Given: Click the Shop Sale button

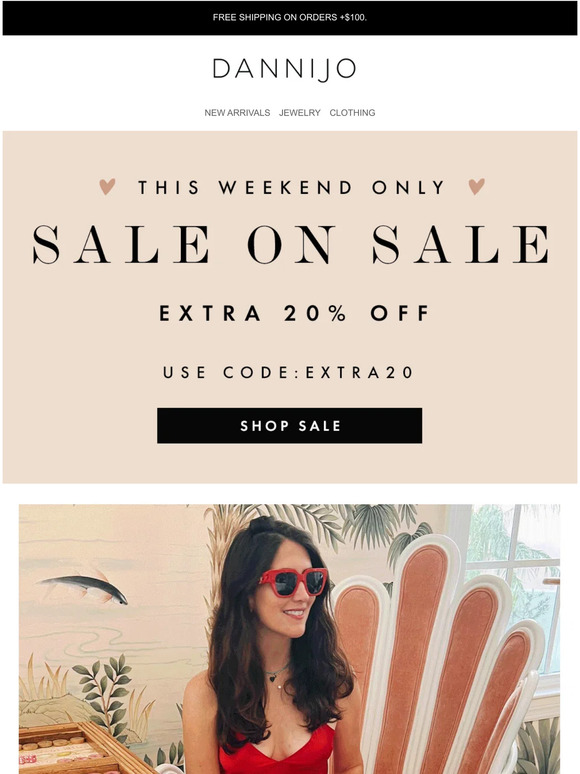Looking at the screenshot, I should 290,426.
